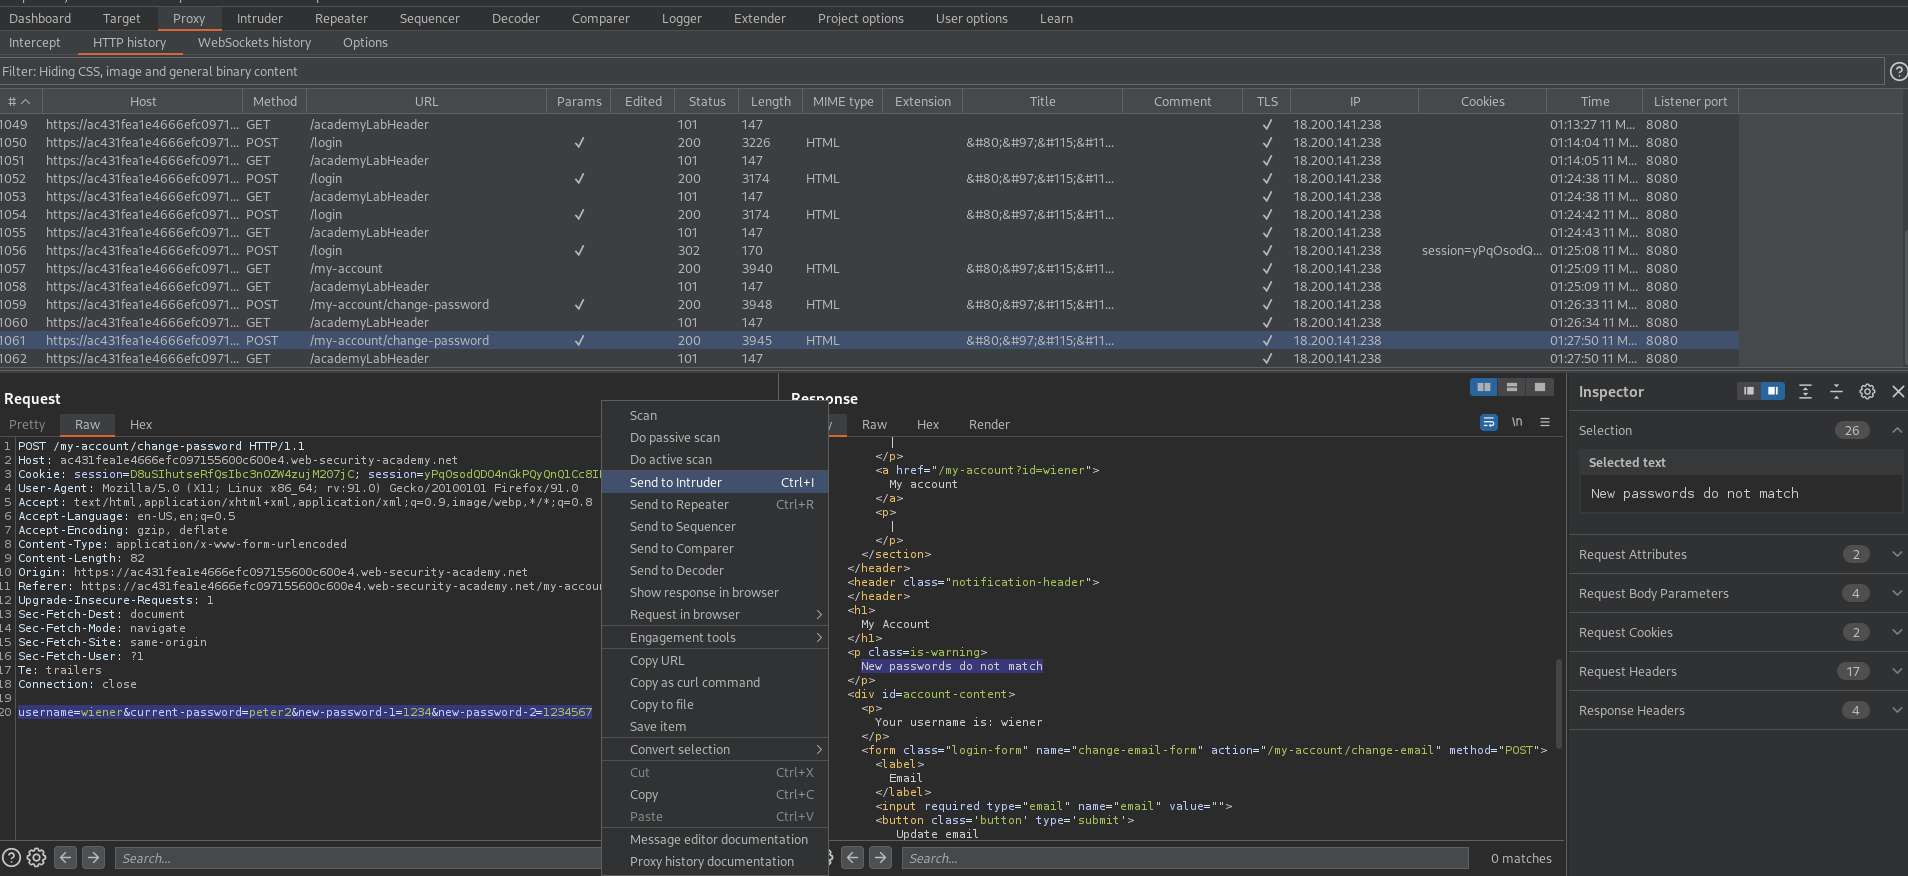Open the Dashboard tab

(40, 18)
